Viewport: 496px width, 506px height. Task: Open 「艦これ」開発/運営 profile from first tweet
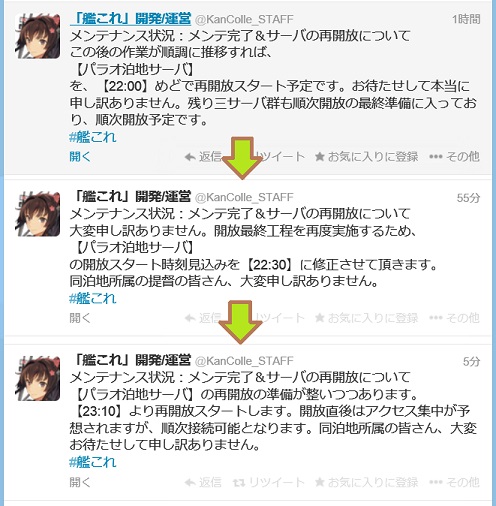coord(130,19)
